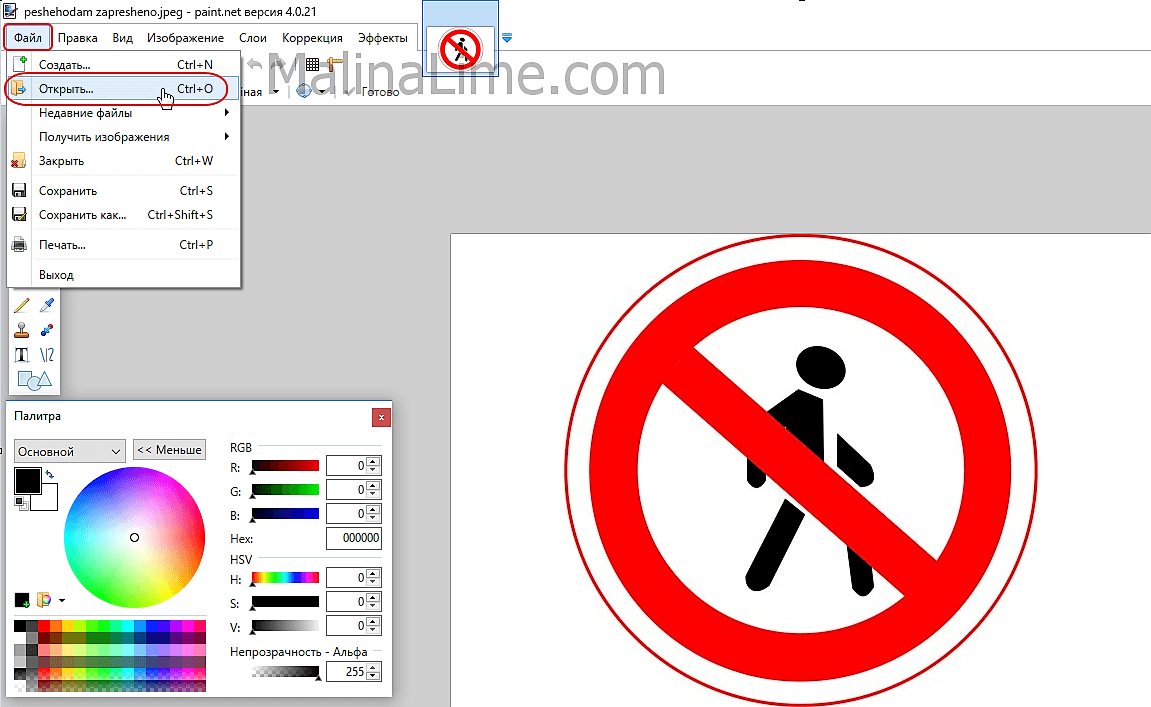Select the Text tool
1151x707 pixels.
tap(21, 355)
